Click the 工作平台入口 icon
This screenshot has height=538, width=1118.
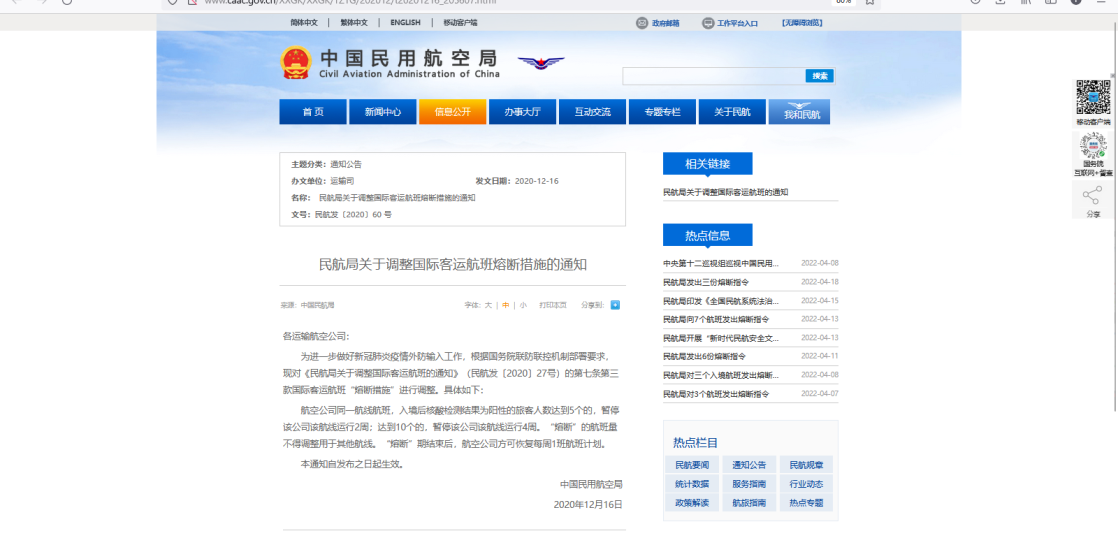[x=708, y=23]
